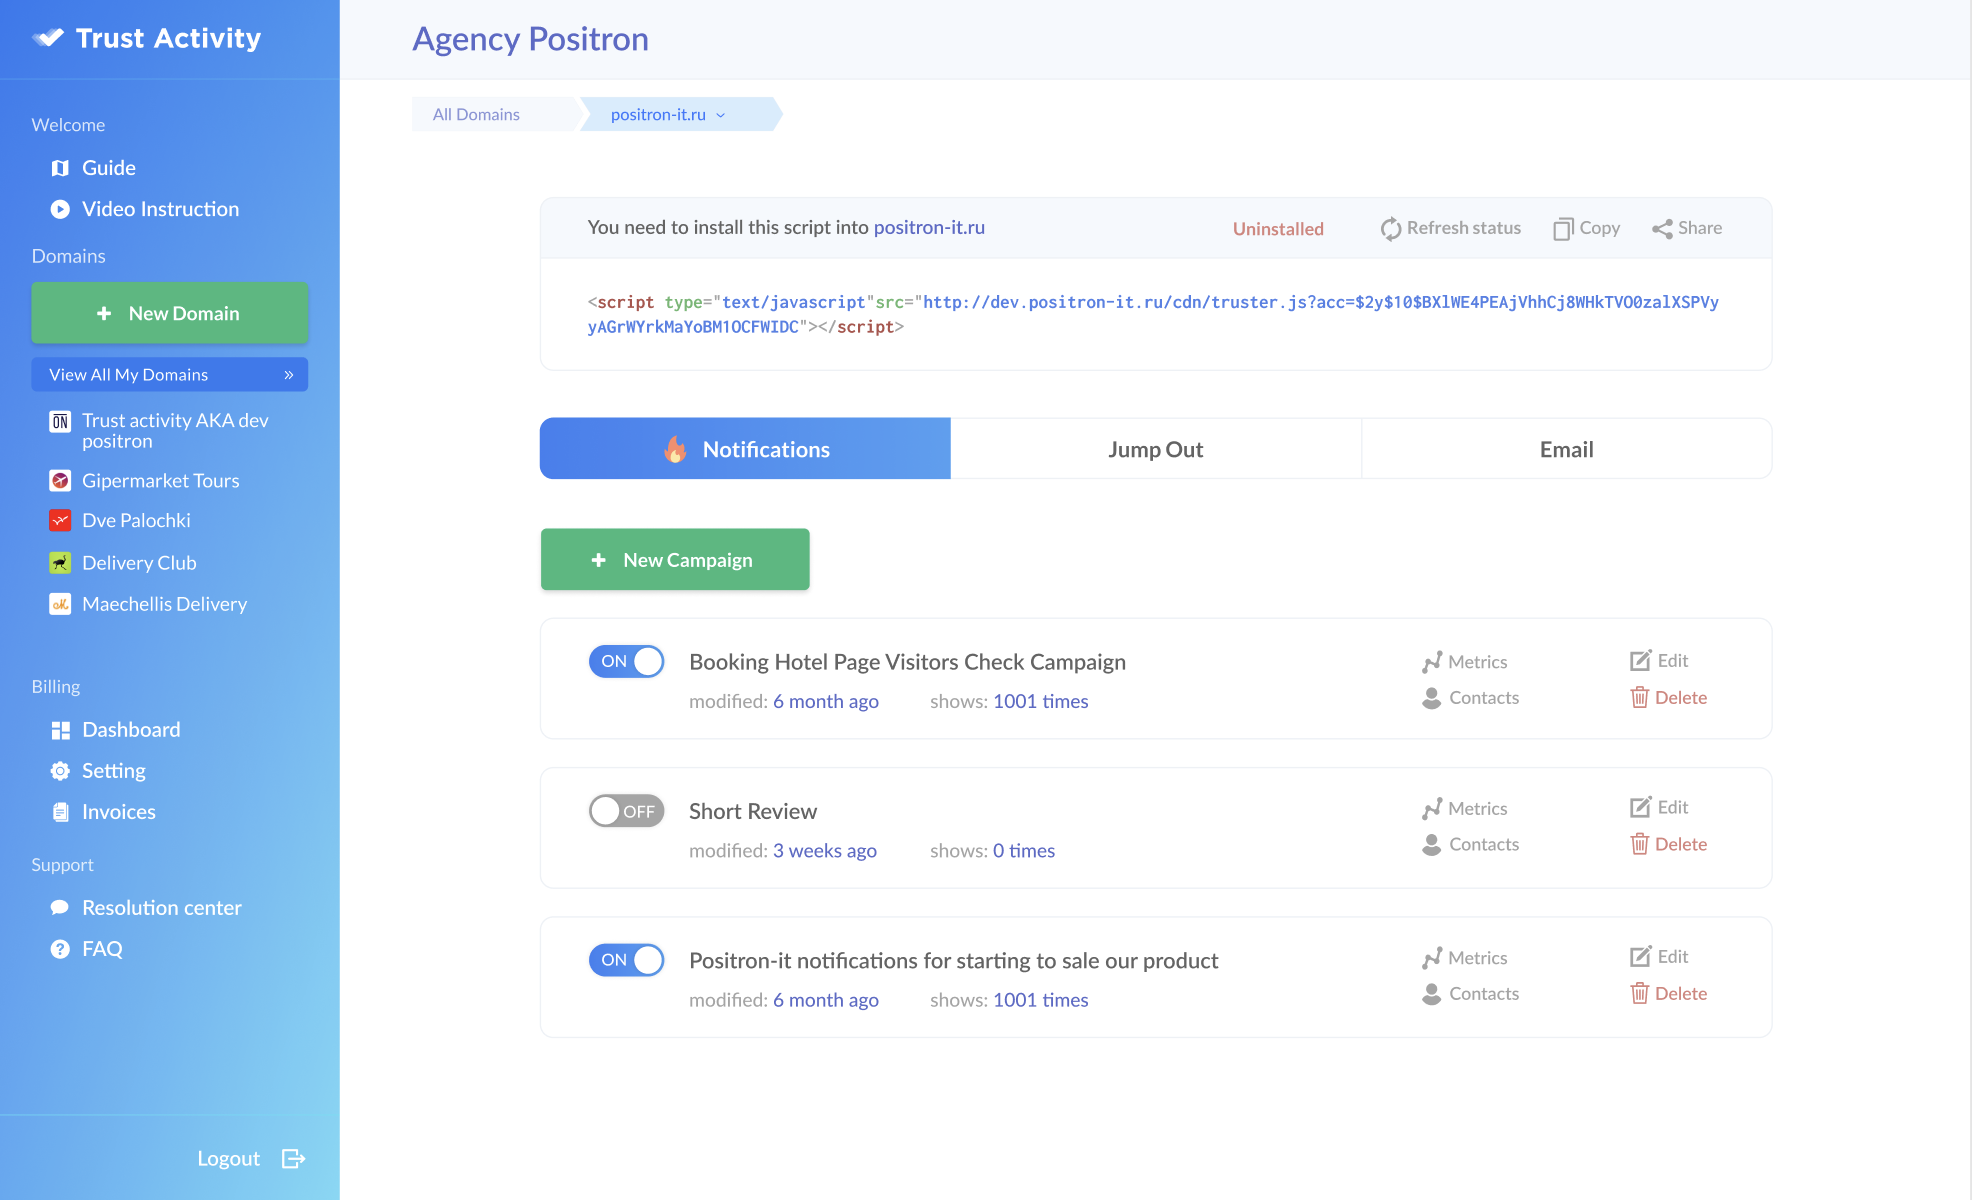Click the New Domain button

pos(170,313)
